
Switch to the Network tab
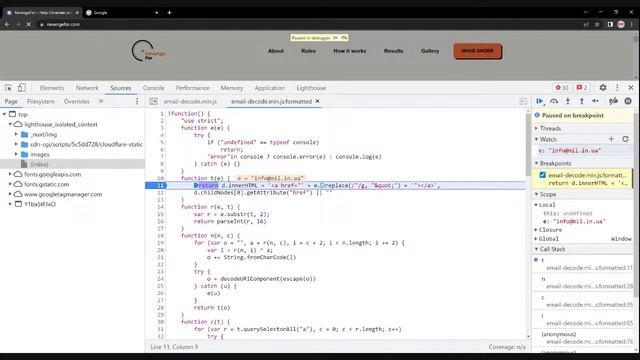[x=87, y=88]
